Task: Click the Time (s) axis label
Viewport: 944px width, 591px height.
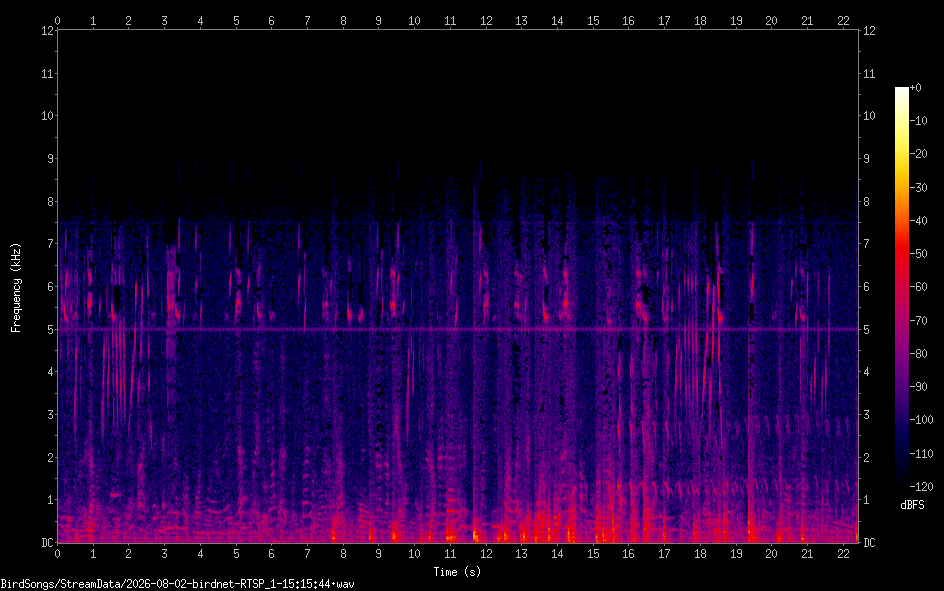Action: pyautogui.click(x=457, y=572)
